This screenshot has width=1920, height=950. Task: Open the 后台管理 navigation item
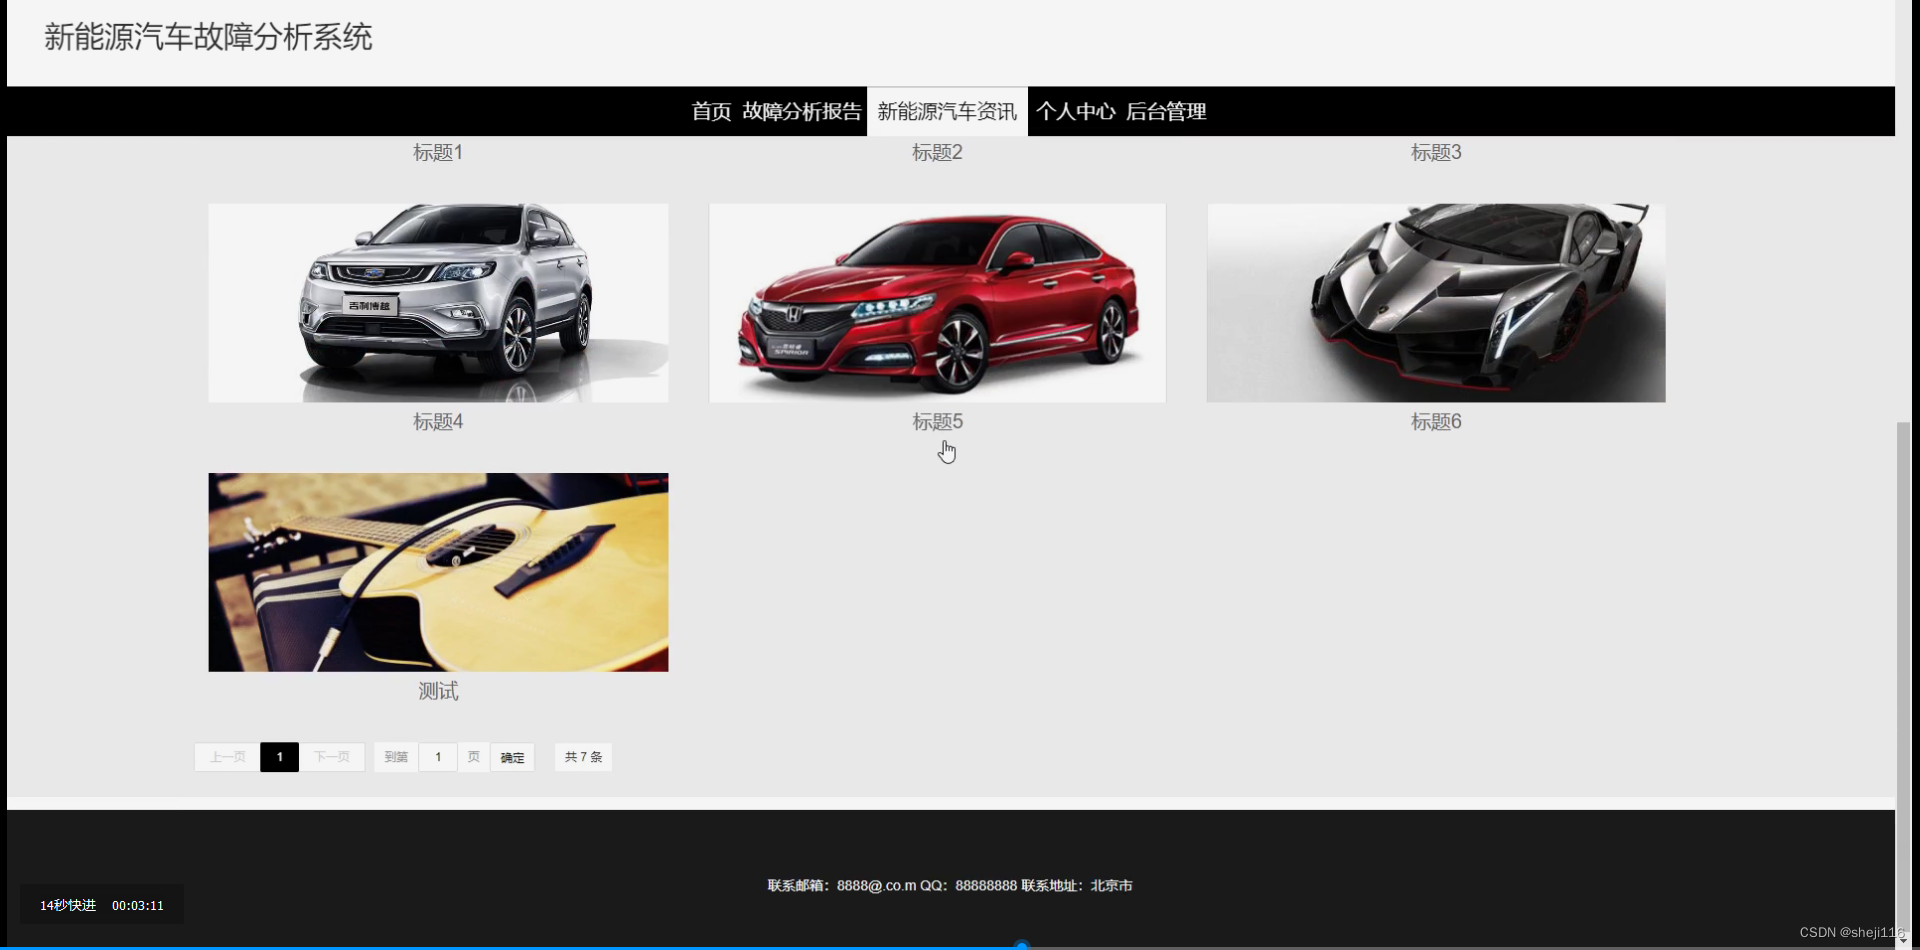1168,112
